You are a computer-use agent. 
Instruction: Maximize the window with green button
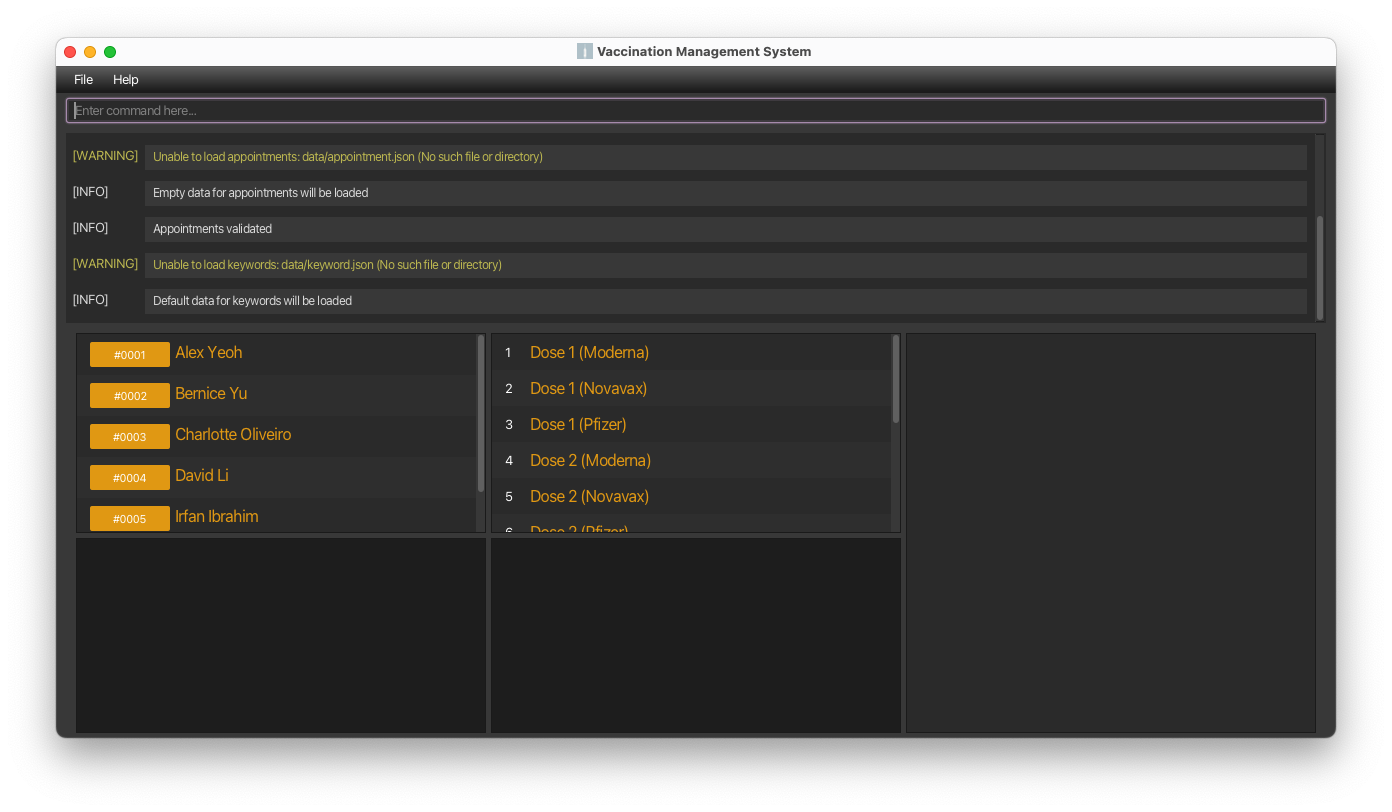110,52
